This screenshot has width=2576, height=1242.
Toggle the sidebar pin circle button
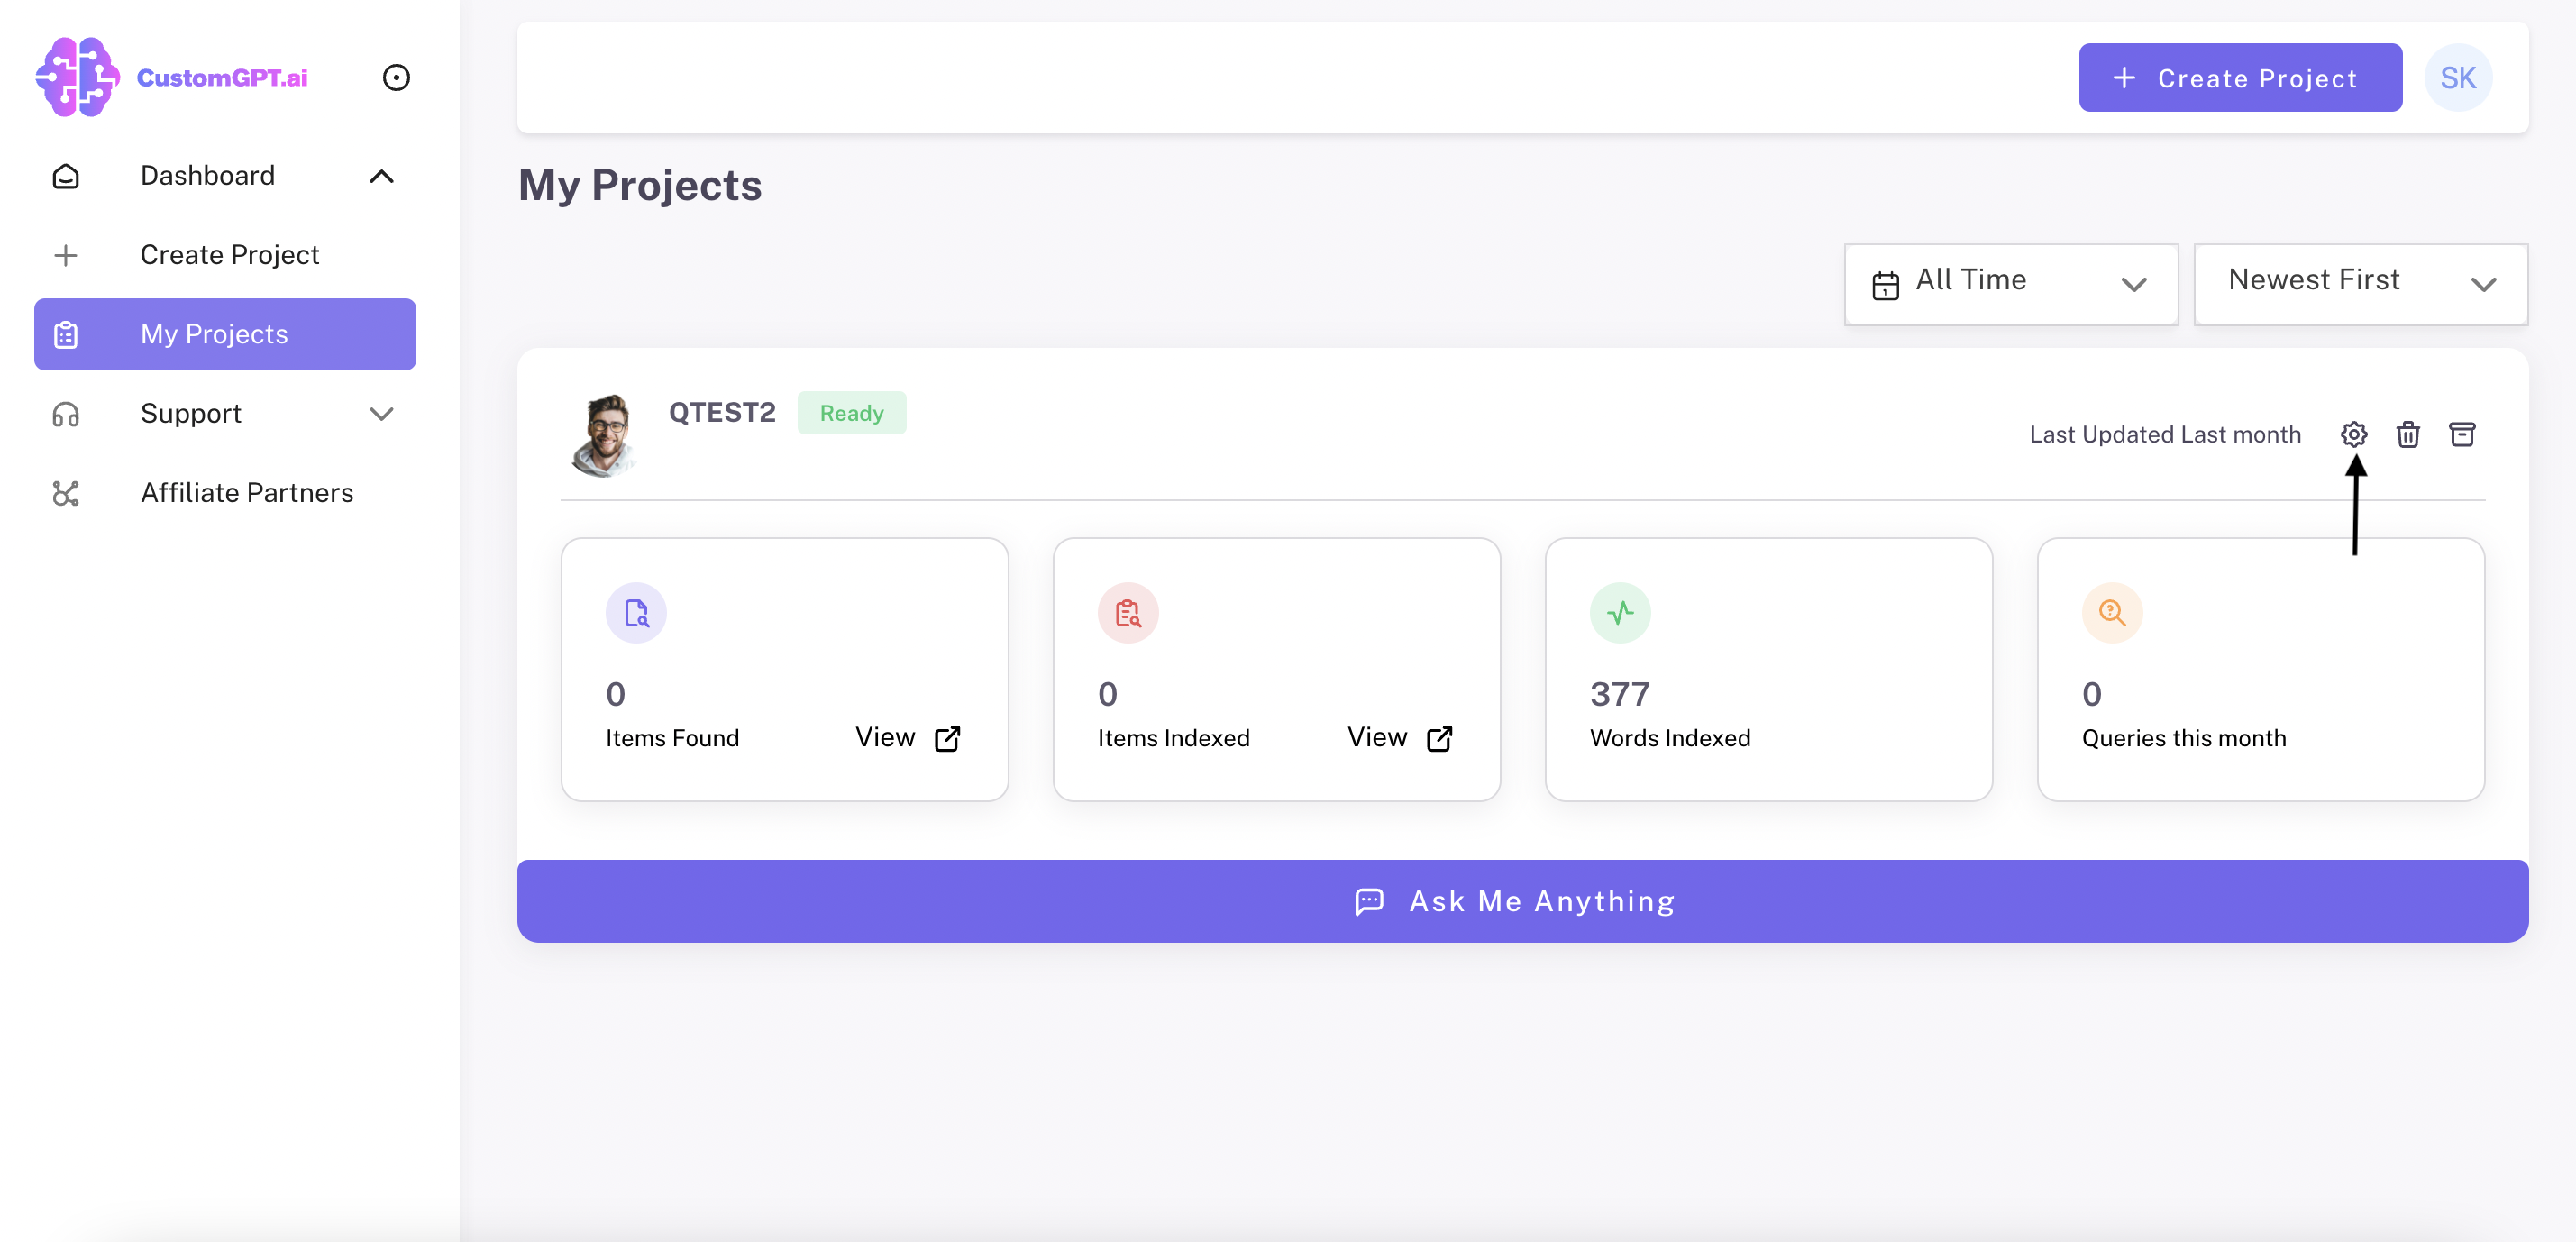[396, 77]
